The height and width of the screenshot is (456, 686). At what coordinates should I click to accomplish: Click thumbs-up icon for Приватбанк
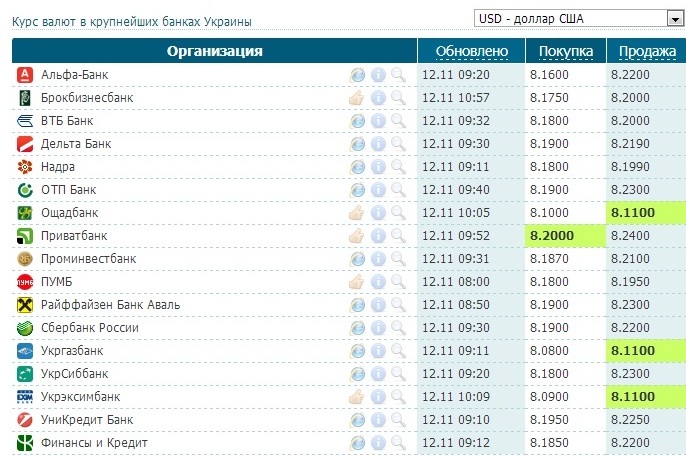pos(357,235)
